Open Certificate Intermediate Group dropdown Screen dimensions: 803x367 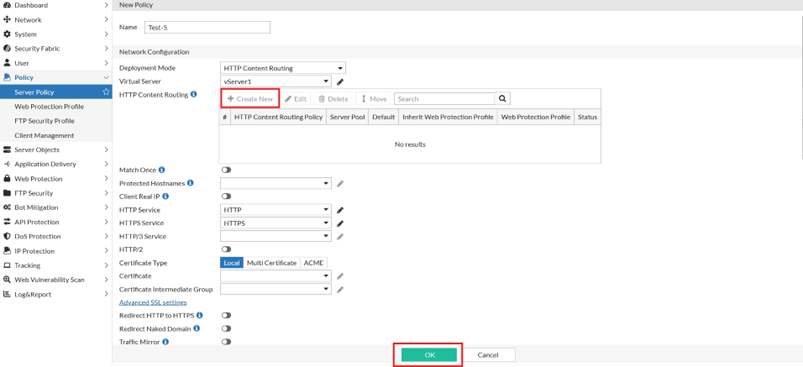pos(276,290)
